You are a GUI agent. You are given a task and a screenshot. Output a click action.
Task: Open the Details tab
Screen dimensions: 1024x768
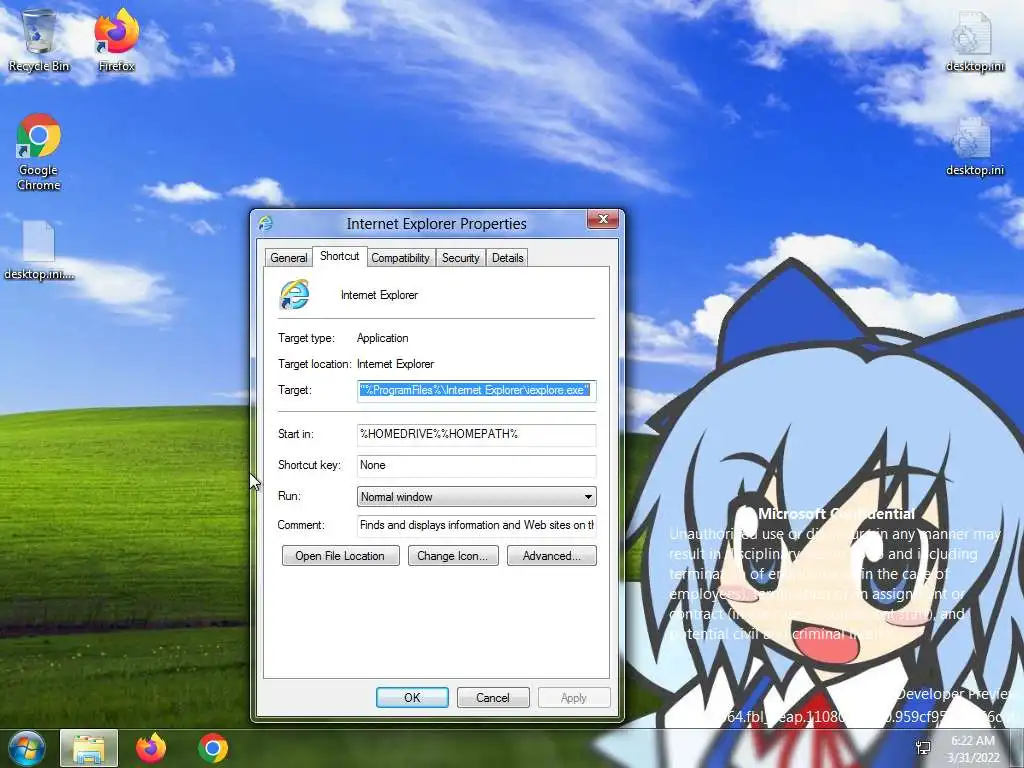(x=507, y=258)
